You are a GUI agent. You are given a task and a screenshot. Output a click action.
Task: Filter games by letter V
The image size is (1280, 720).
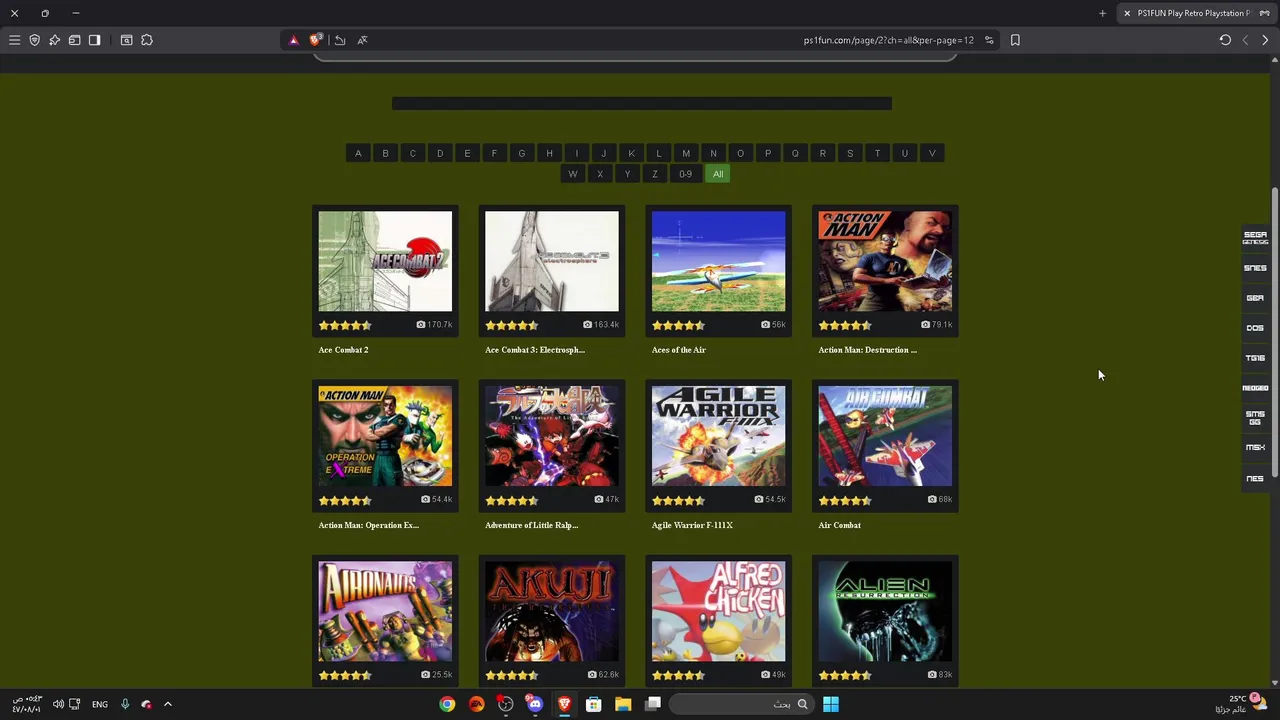[x=932, y=153]
